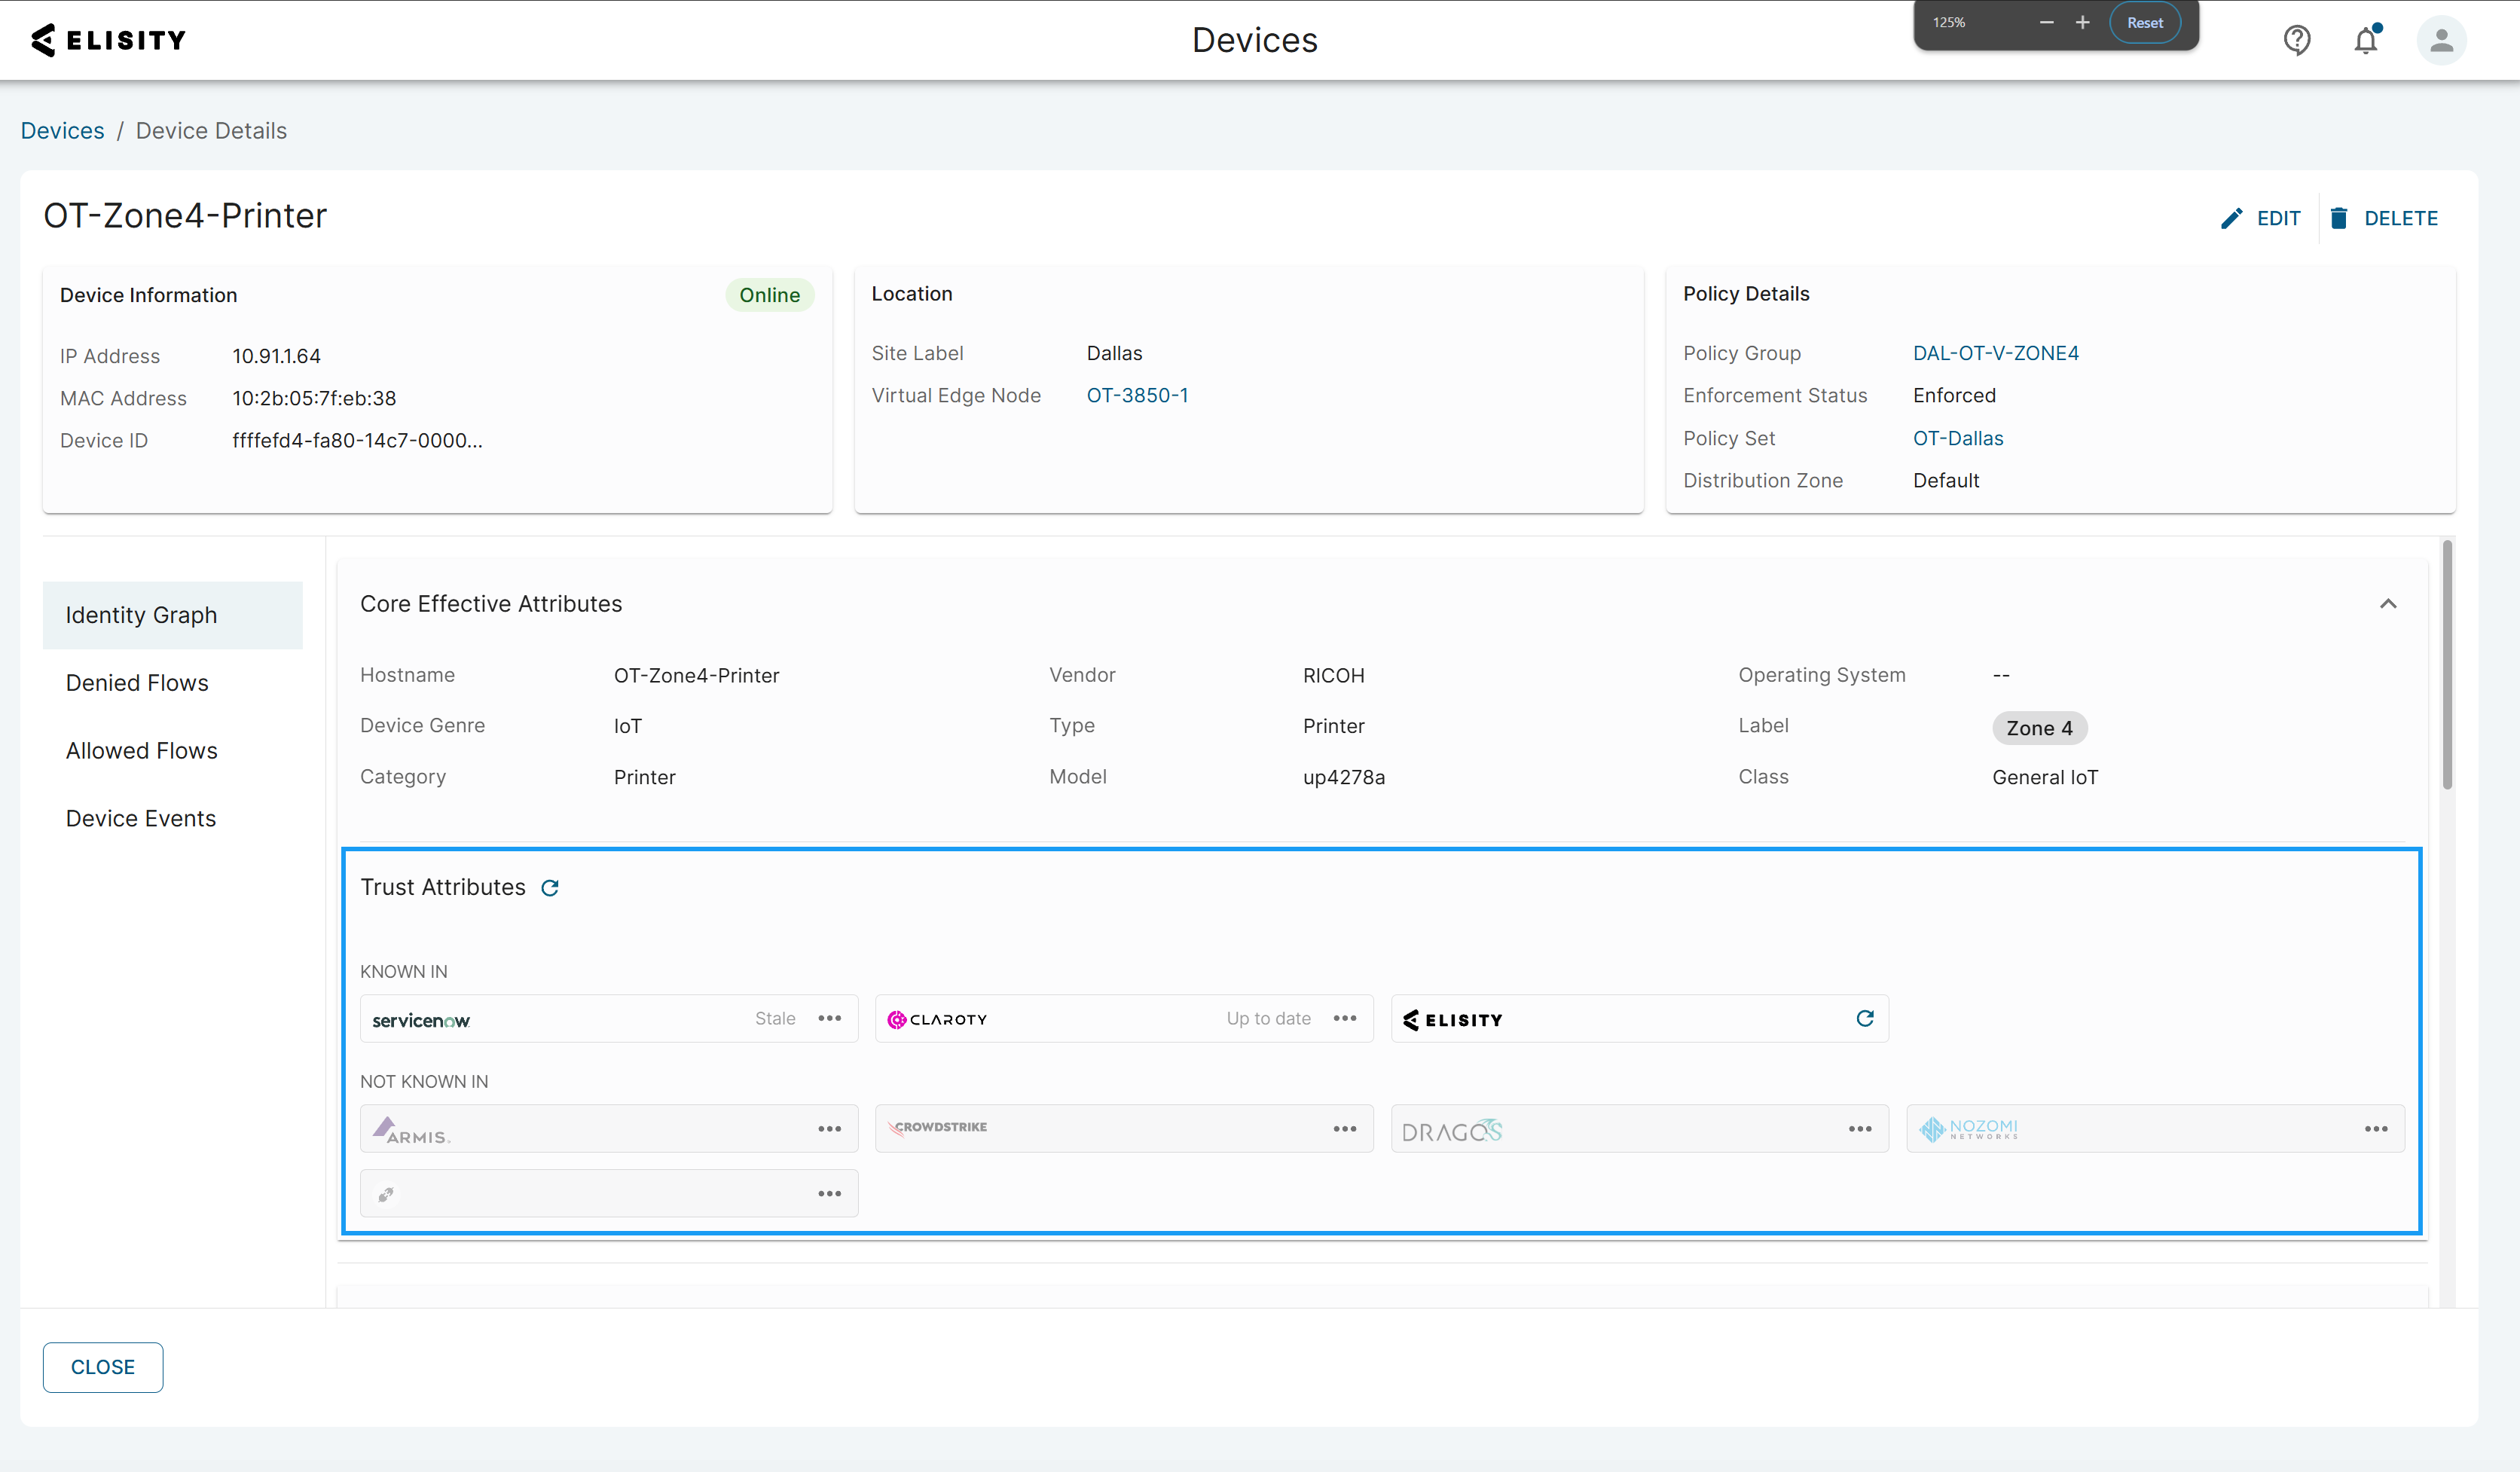Screen dimensions: 2520x1472
Task: Open the DAL-OT-V-ZONE4 policy group link
Action: [1995, 353]
